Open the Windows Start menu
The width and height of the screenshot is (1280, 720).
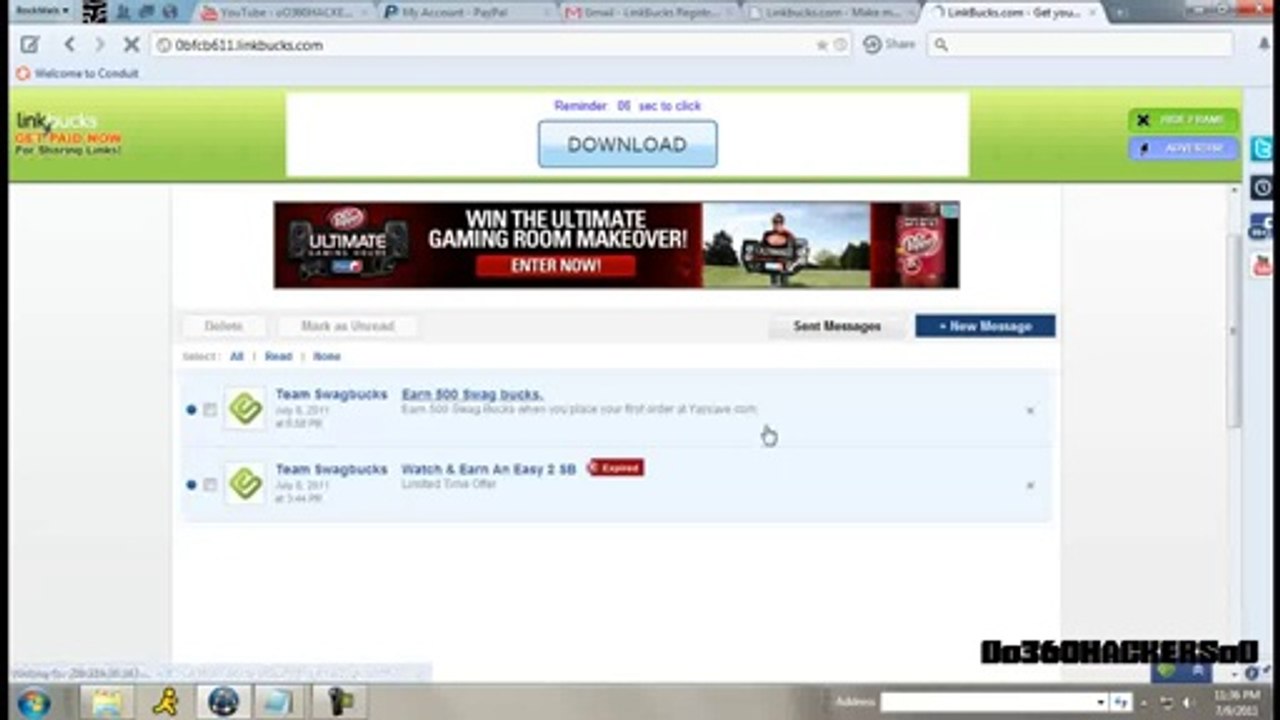[33, 702]
